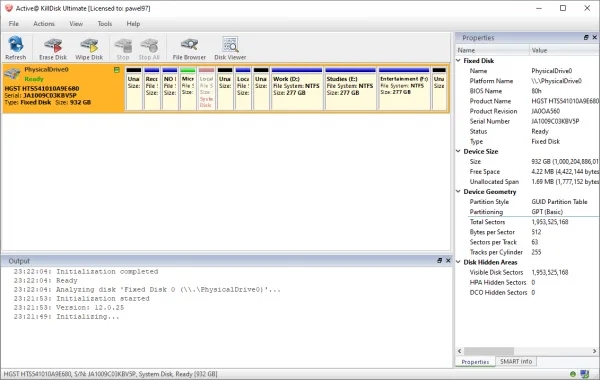The image size is (600, 380).
Task: Select the Platform Name property row
Action: [x=527, y=81]
